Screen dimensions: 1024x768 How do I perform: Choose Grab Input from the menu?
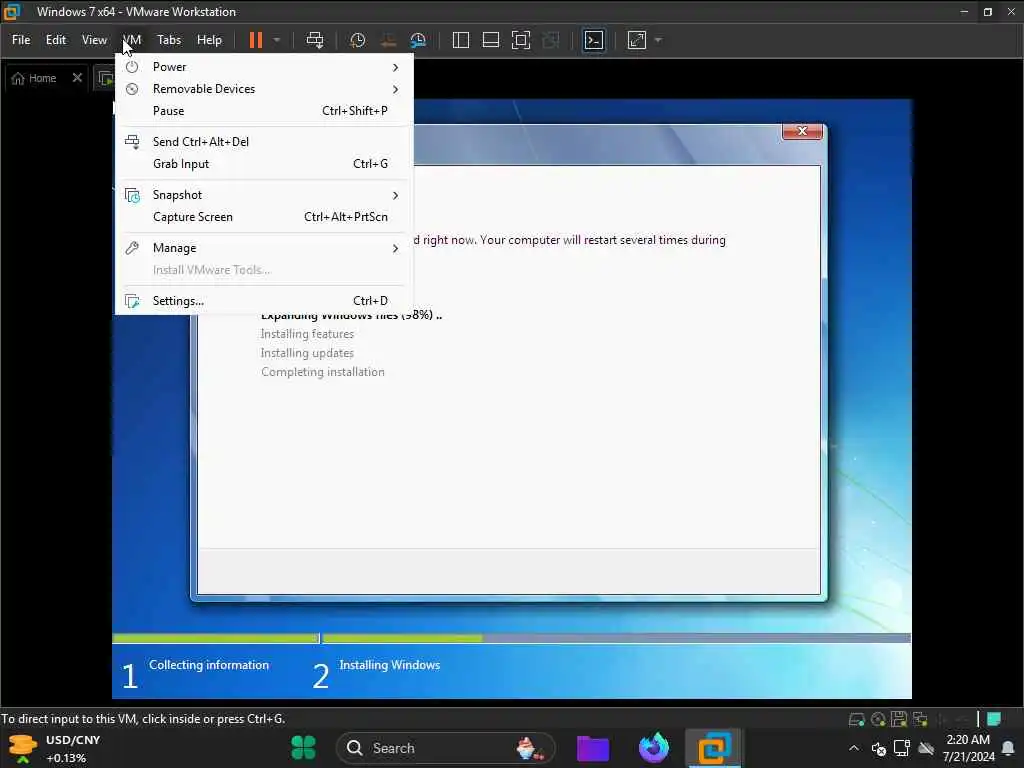(x=264, y=164)
